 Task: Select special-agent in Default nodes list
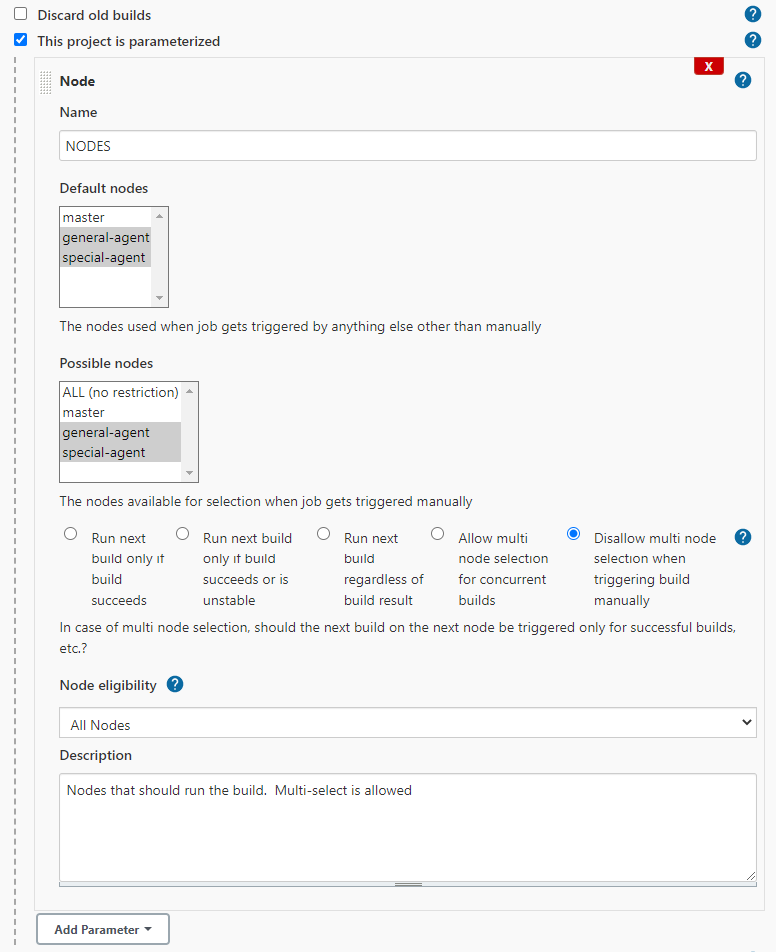(x=106, y=257)
